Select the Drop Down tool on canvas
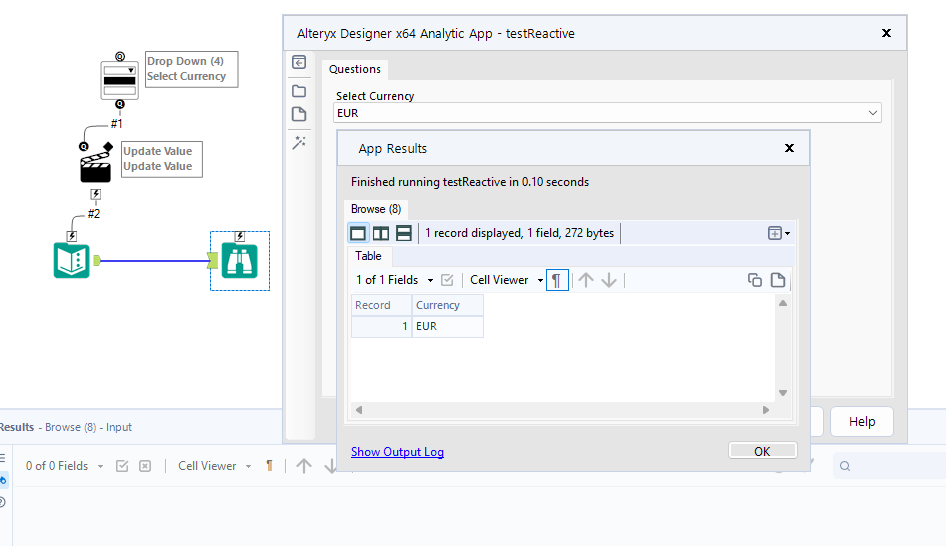 pos(119,80)
